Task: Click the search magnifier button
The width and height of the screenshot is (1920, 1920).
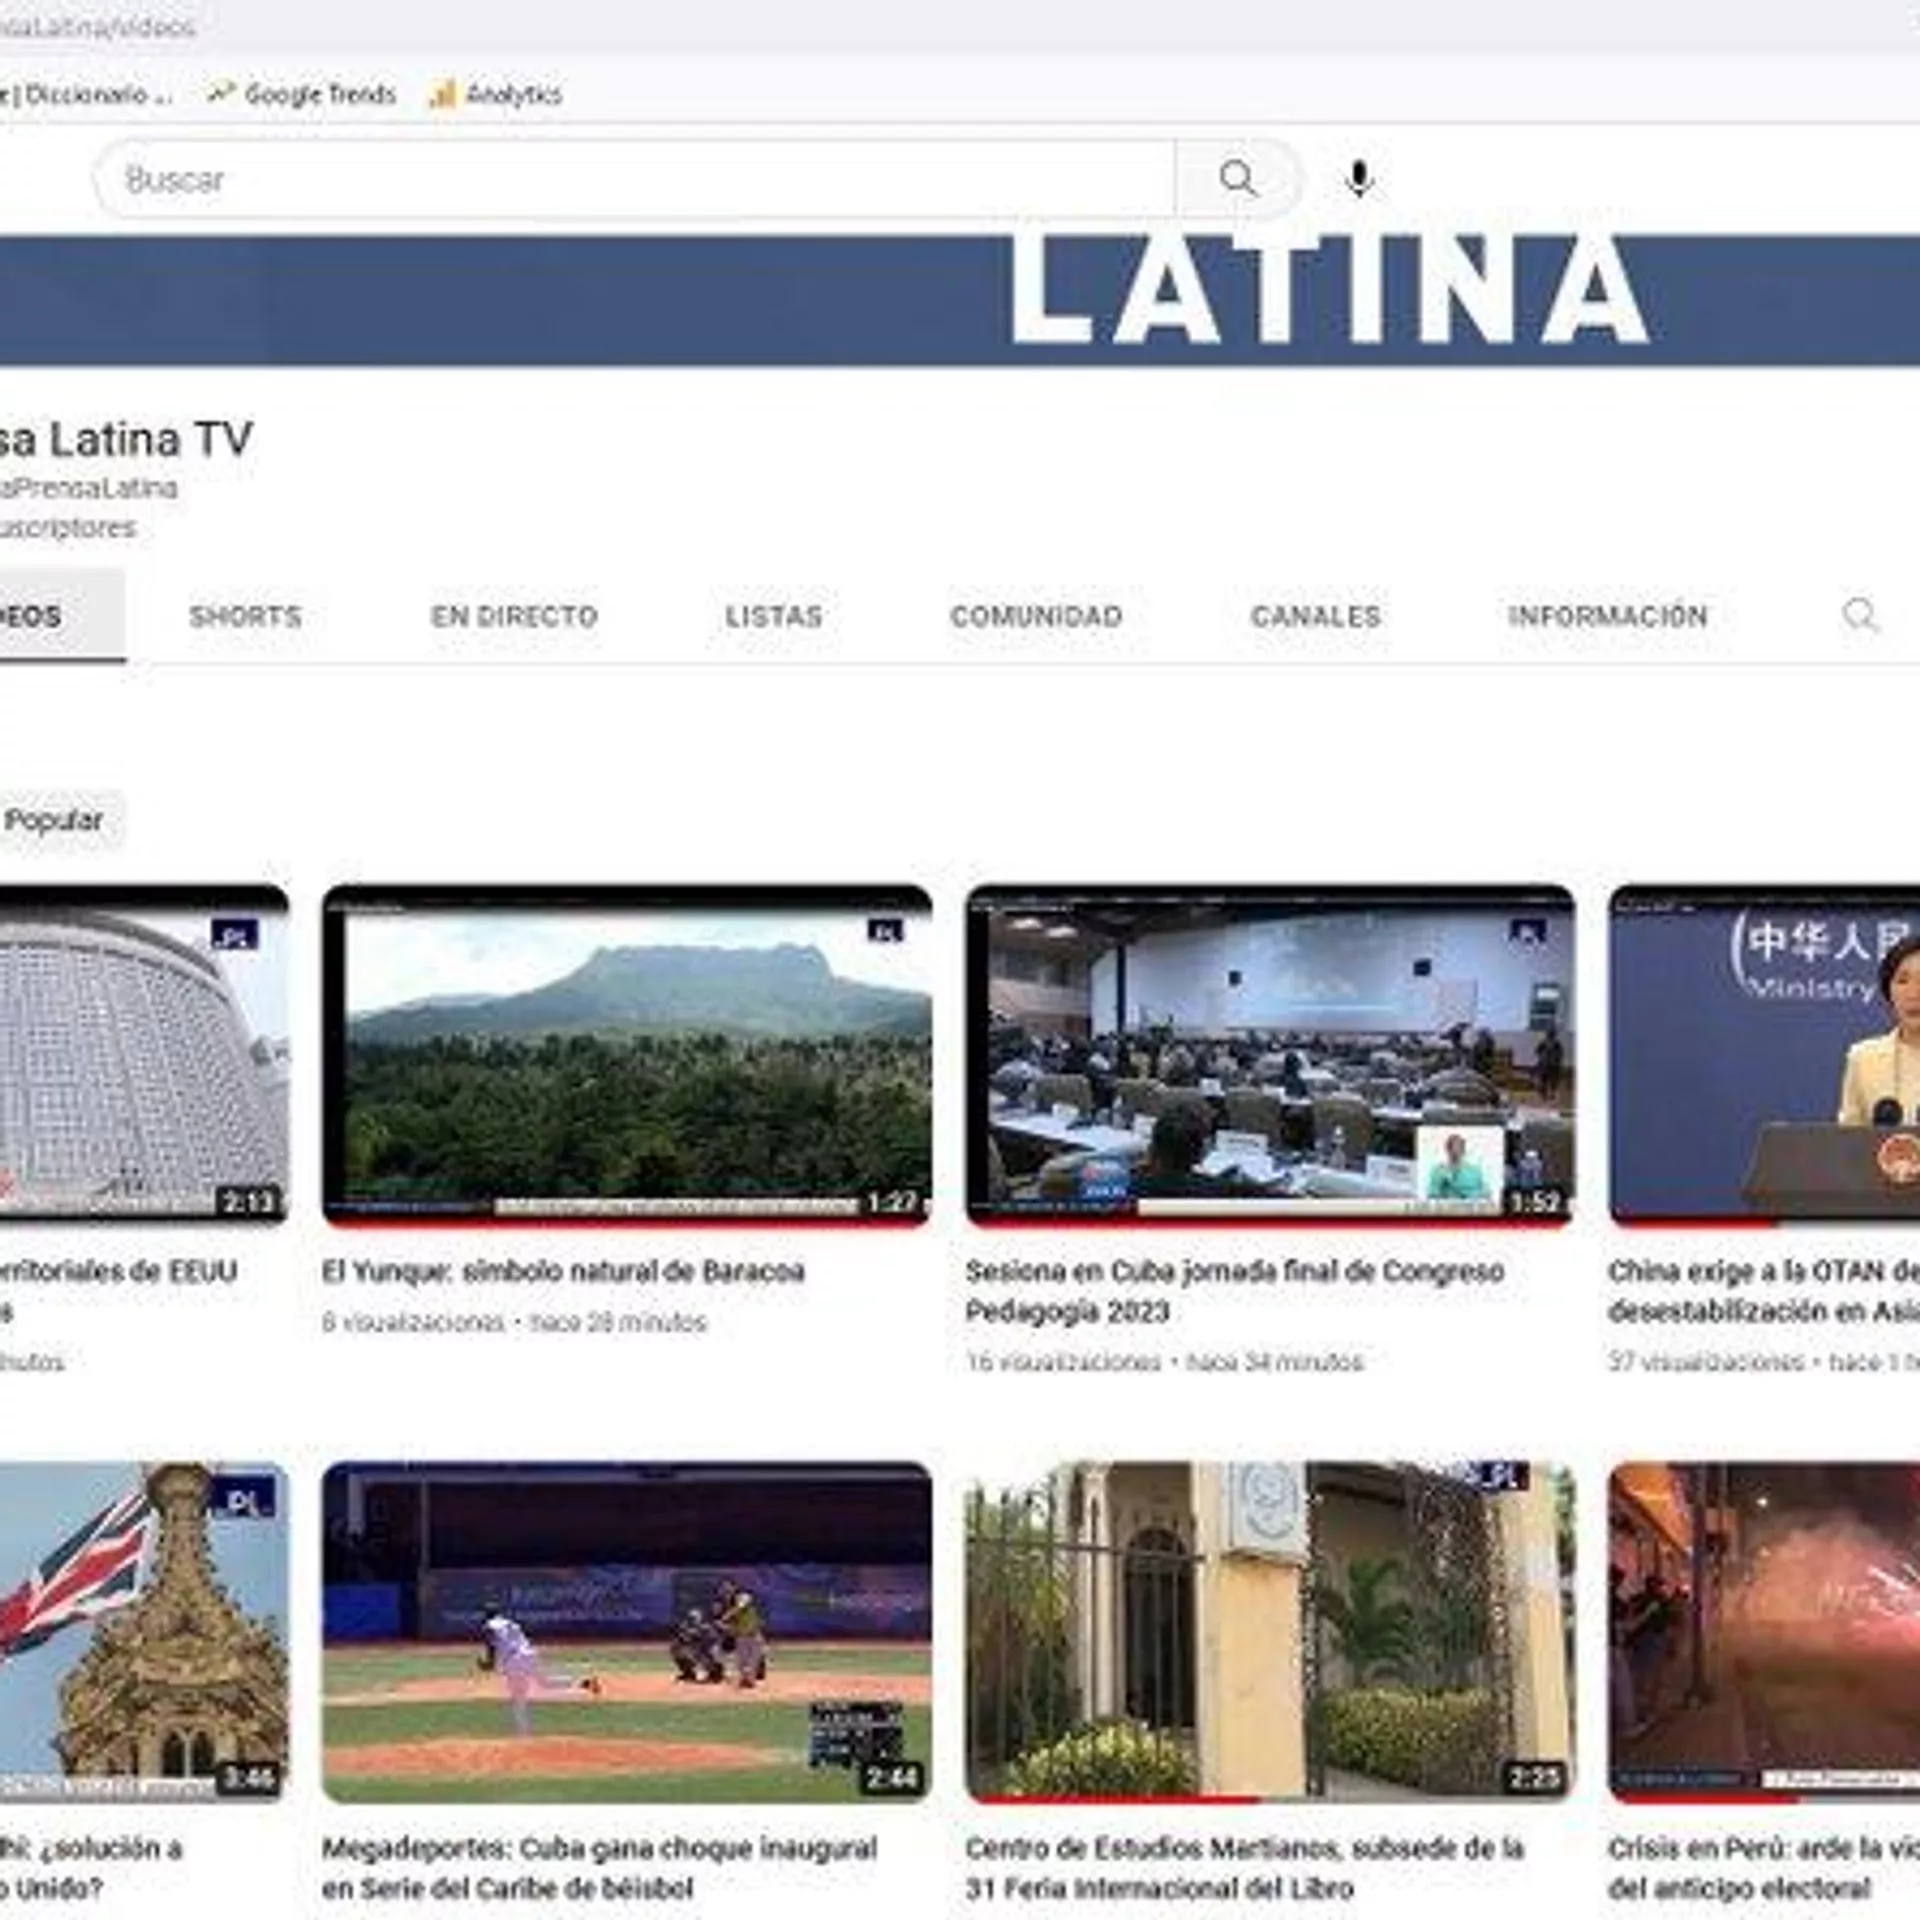Action: coord(1238,179)
